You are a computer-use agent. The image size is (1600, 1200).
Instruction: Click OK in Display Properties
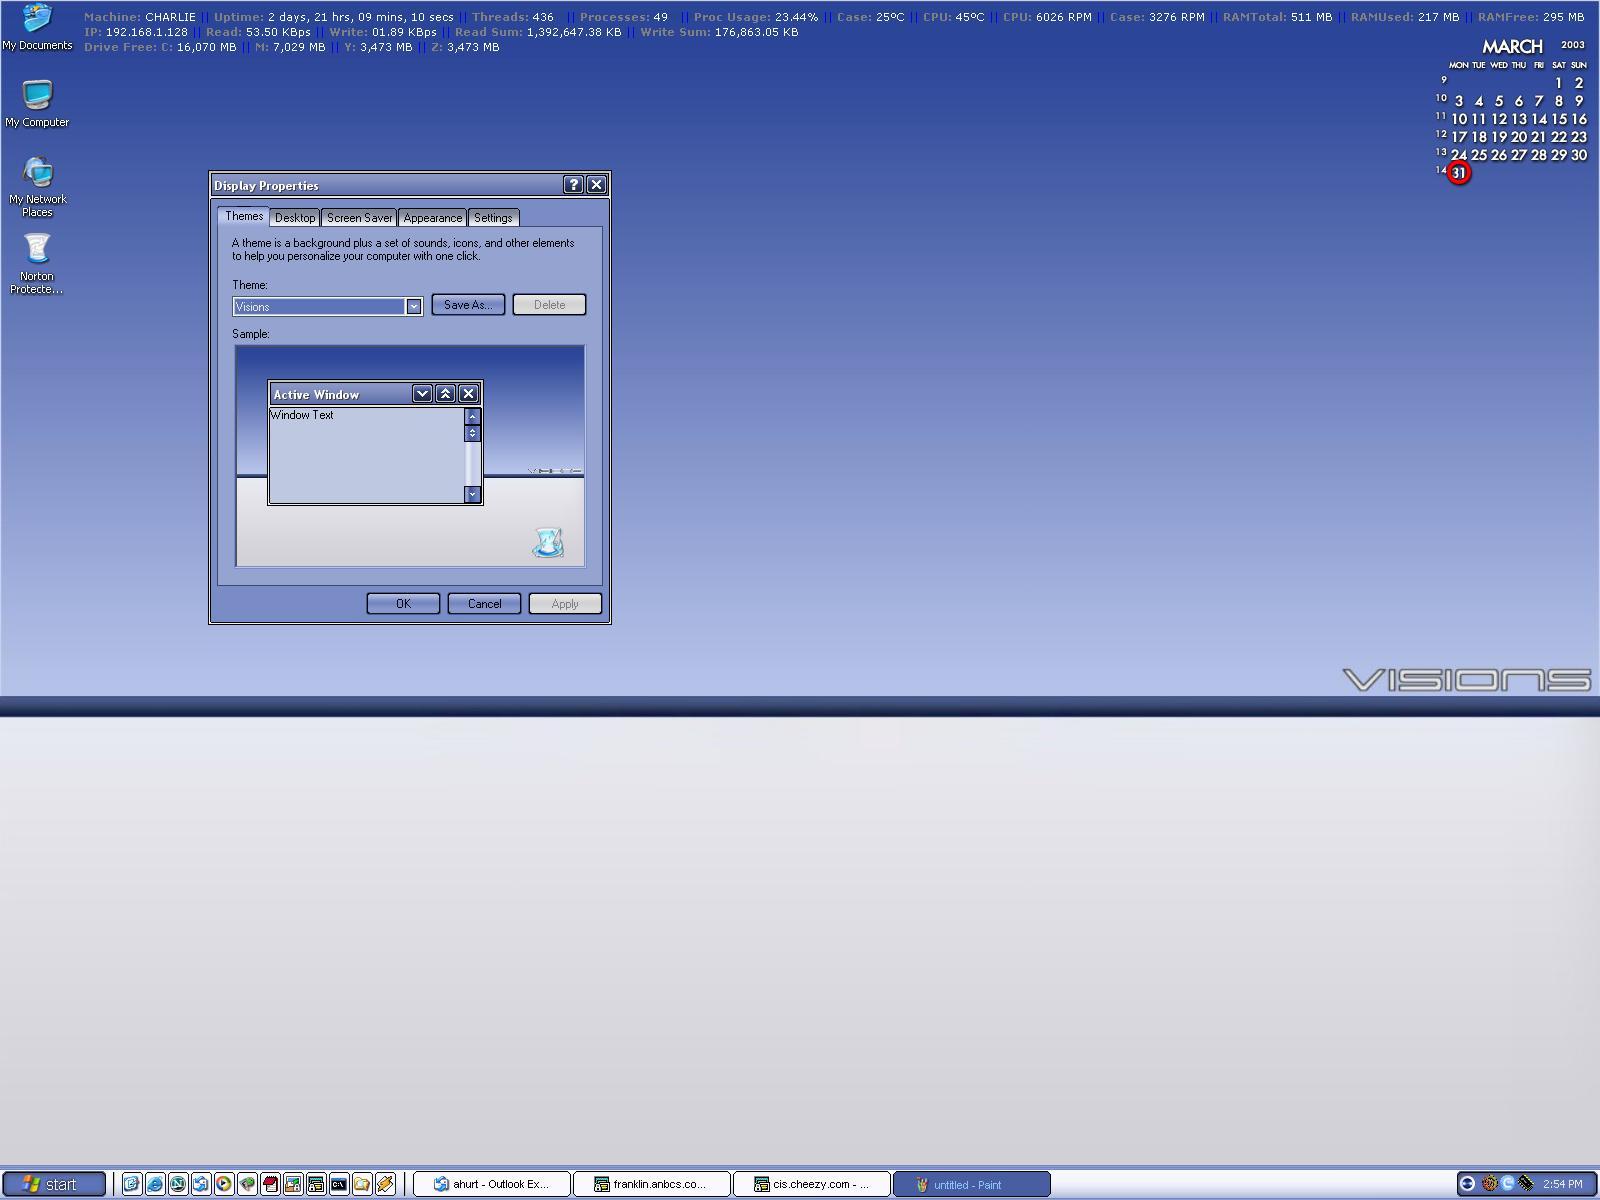[403, 604]
